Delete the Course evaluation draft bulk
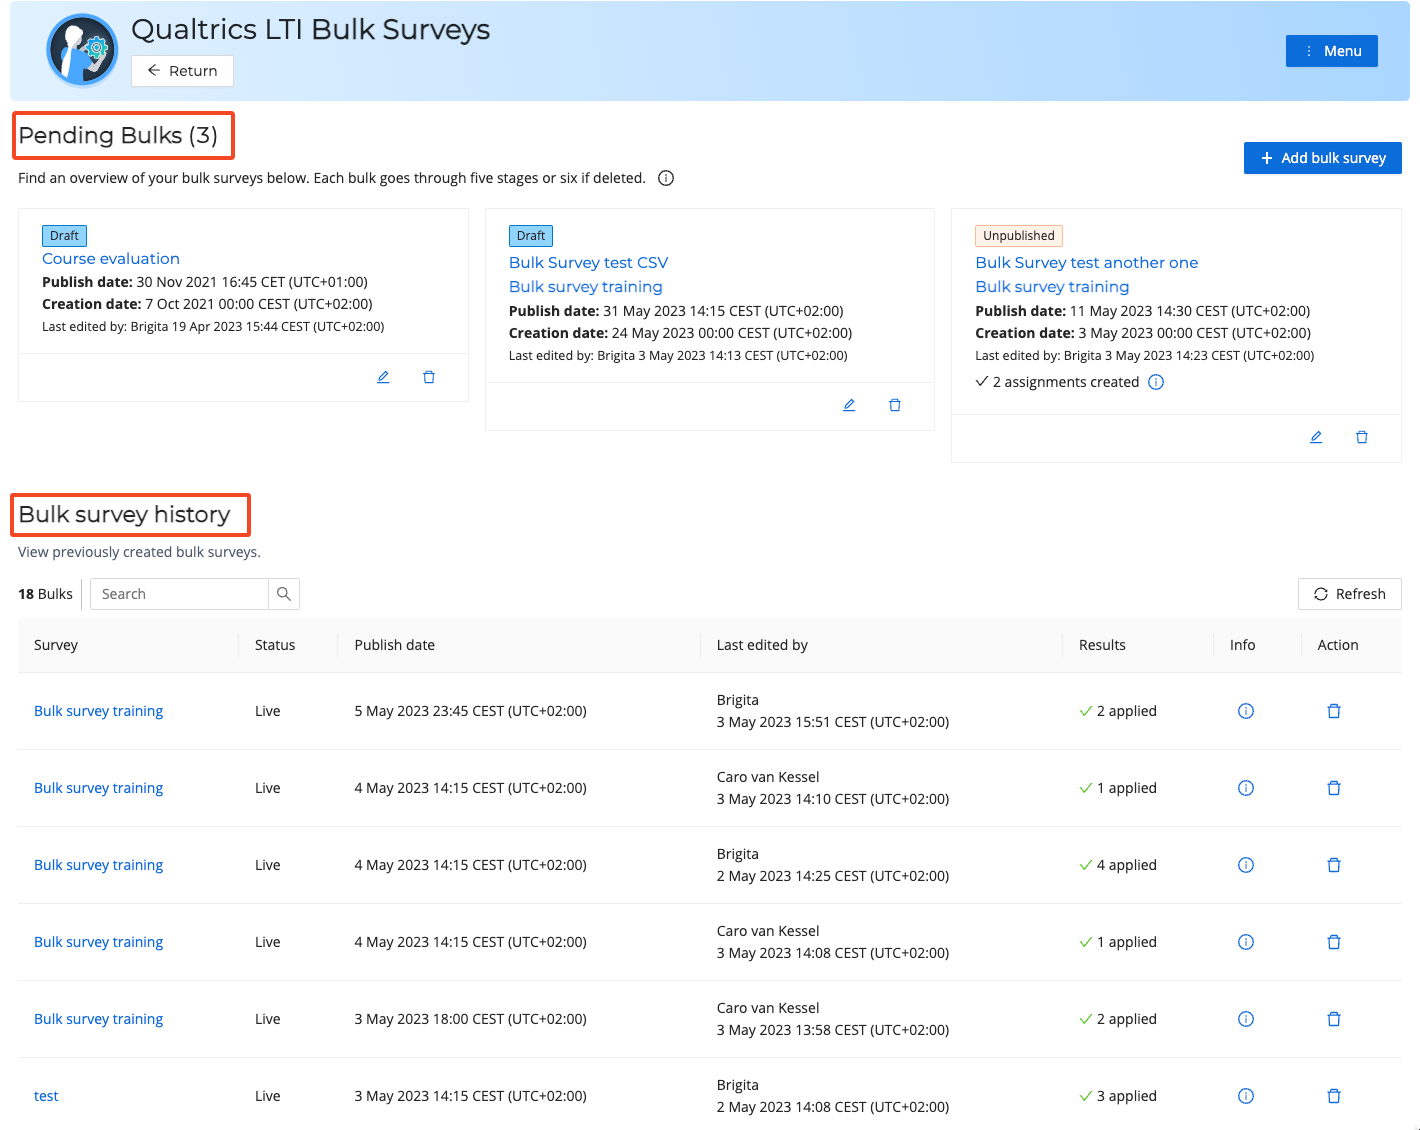 (x=429, y=377)
